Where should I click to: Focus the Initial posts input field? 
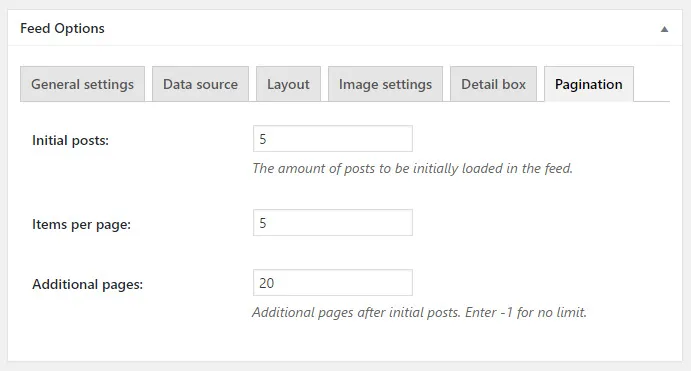[x=333, y=139]
